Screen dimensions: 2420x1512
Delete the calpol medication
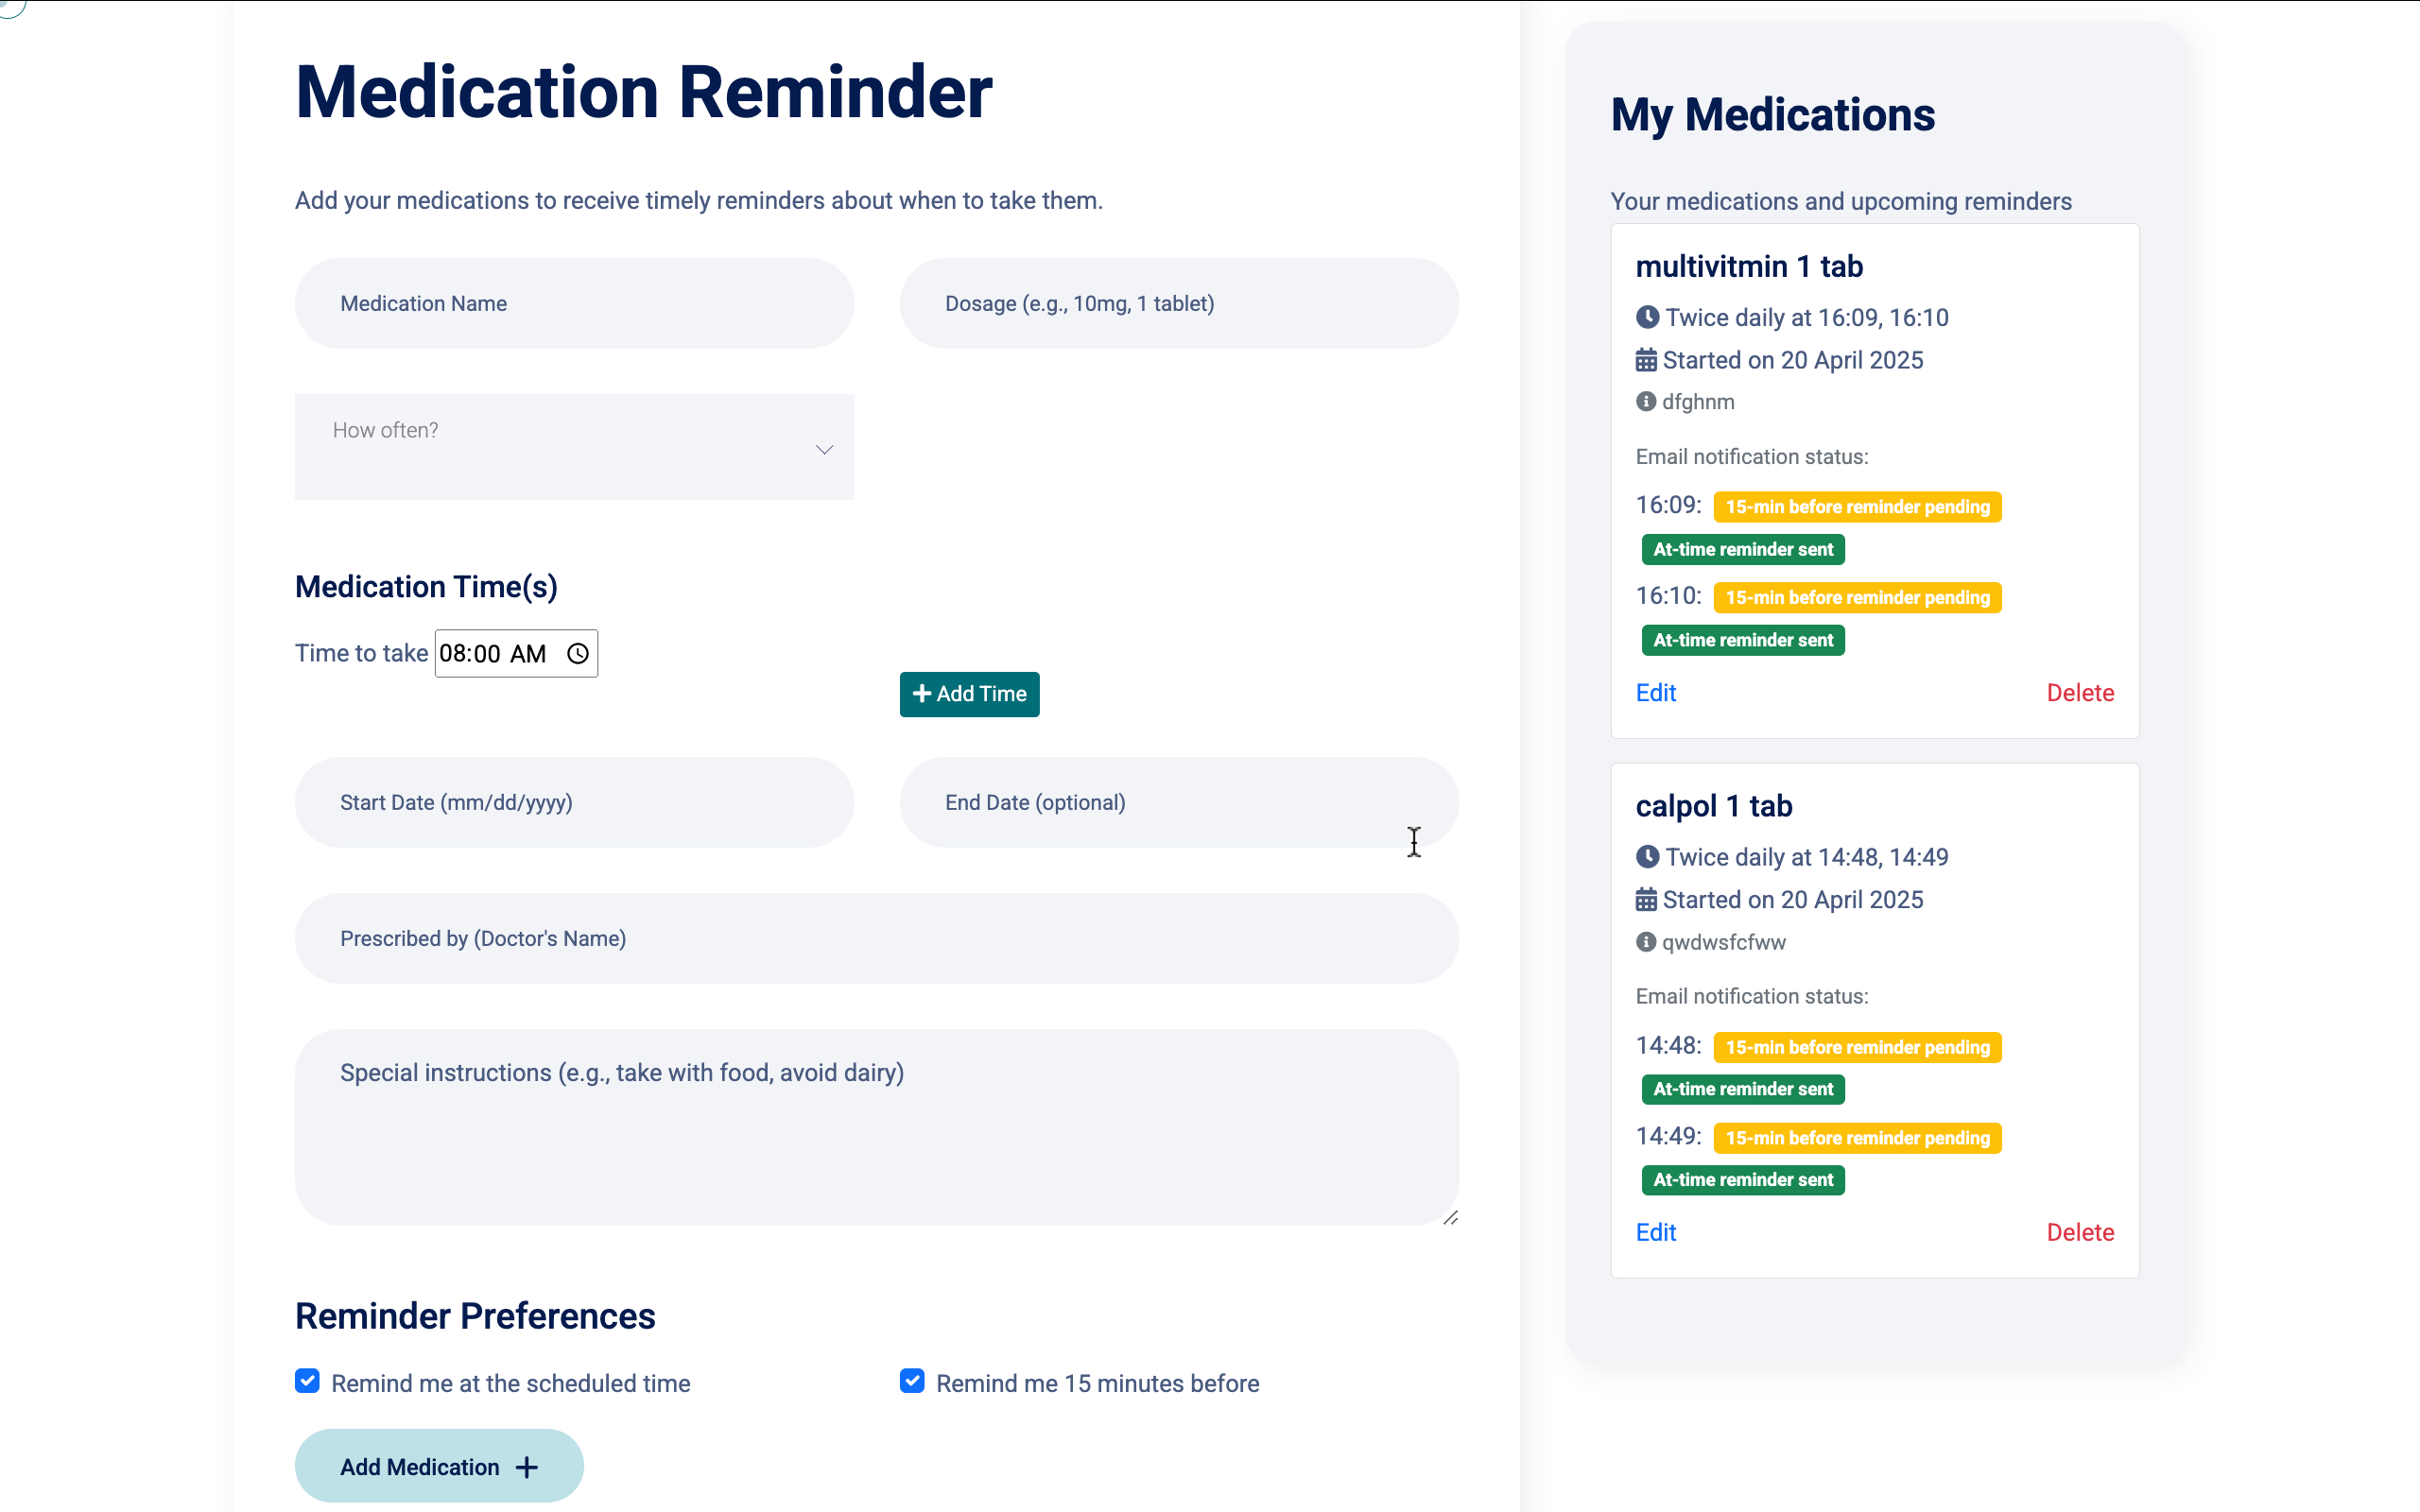click(2080, 1232)
